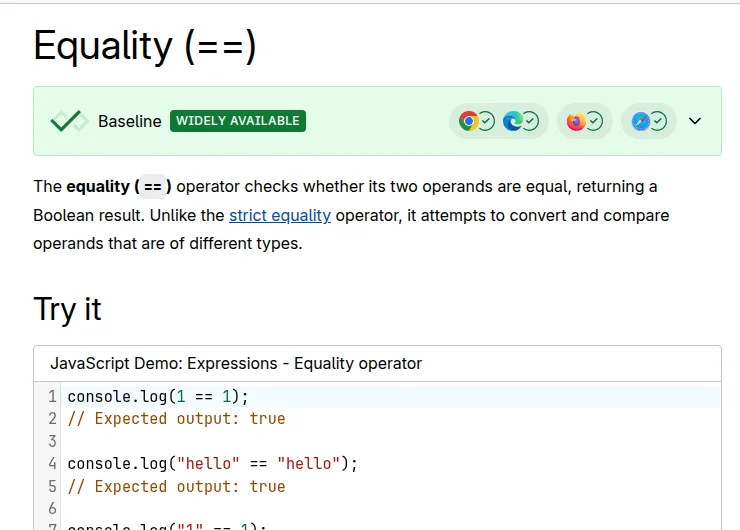Click line number 1 in code gutter
This screenshot has width=740, height=530.
click(x=52, y=396)
